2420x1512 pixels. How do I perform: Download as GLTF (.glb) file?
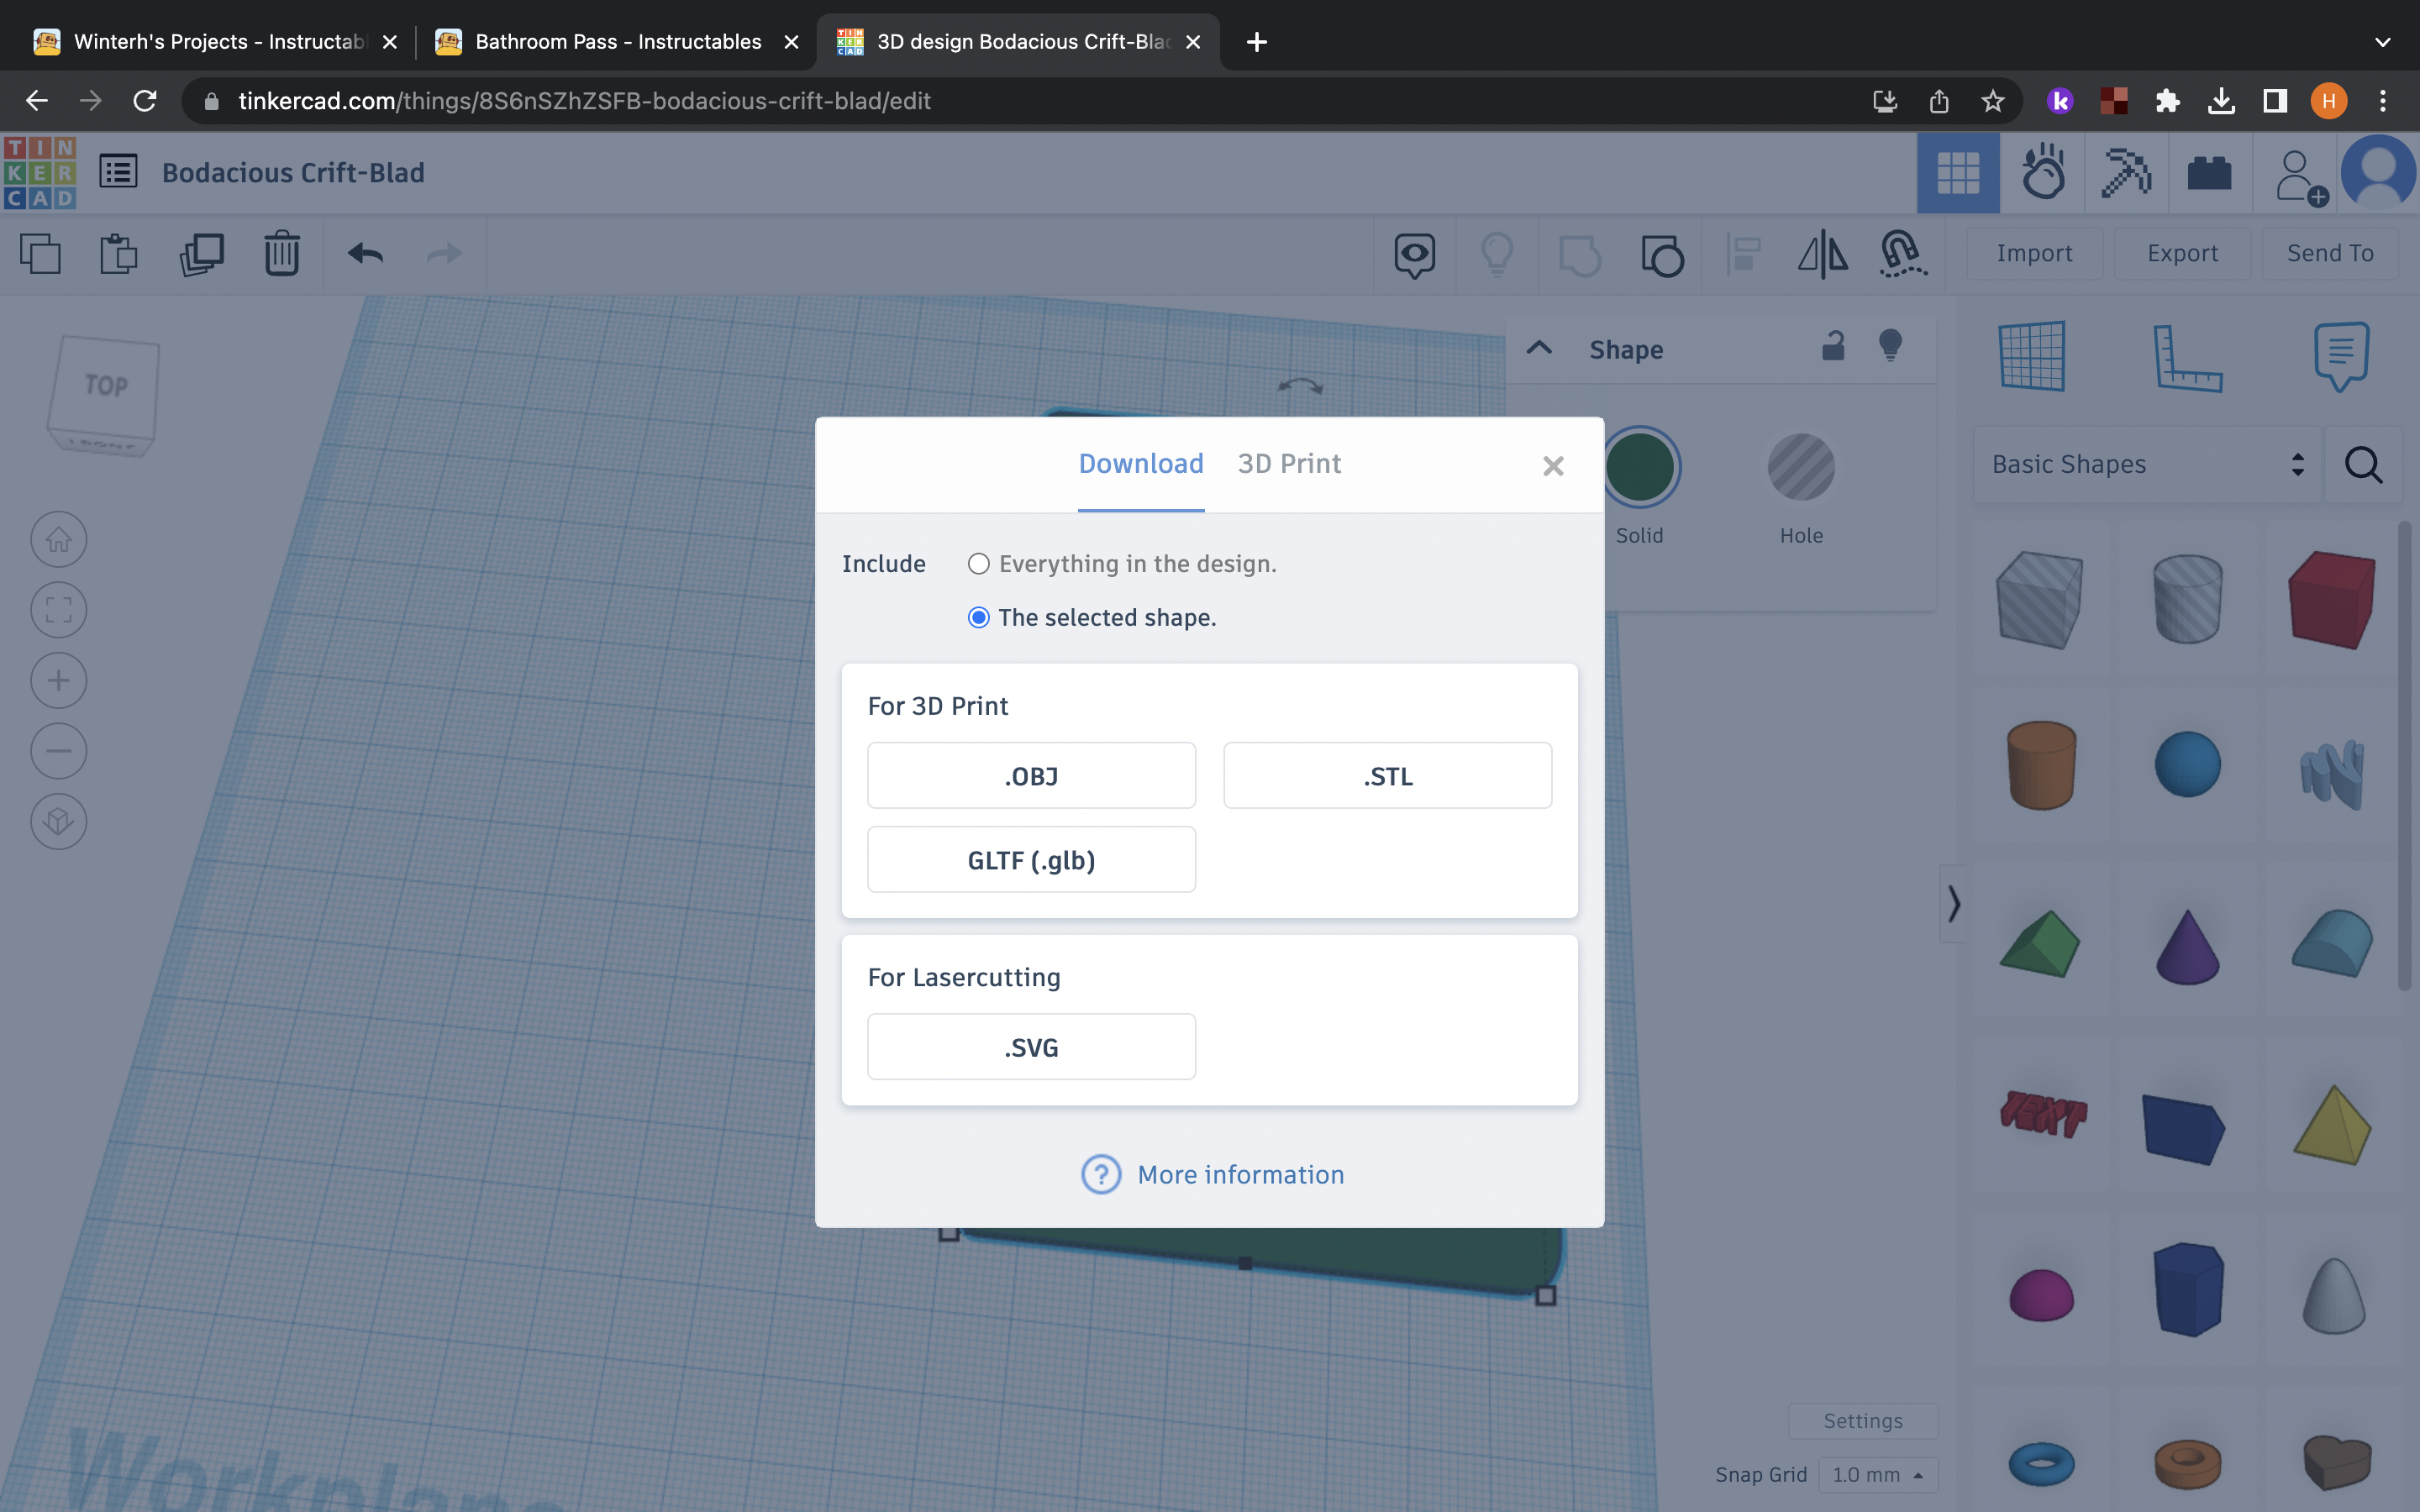(1031, 860)
